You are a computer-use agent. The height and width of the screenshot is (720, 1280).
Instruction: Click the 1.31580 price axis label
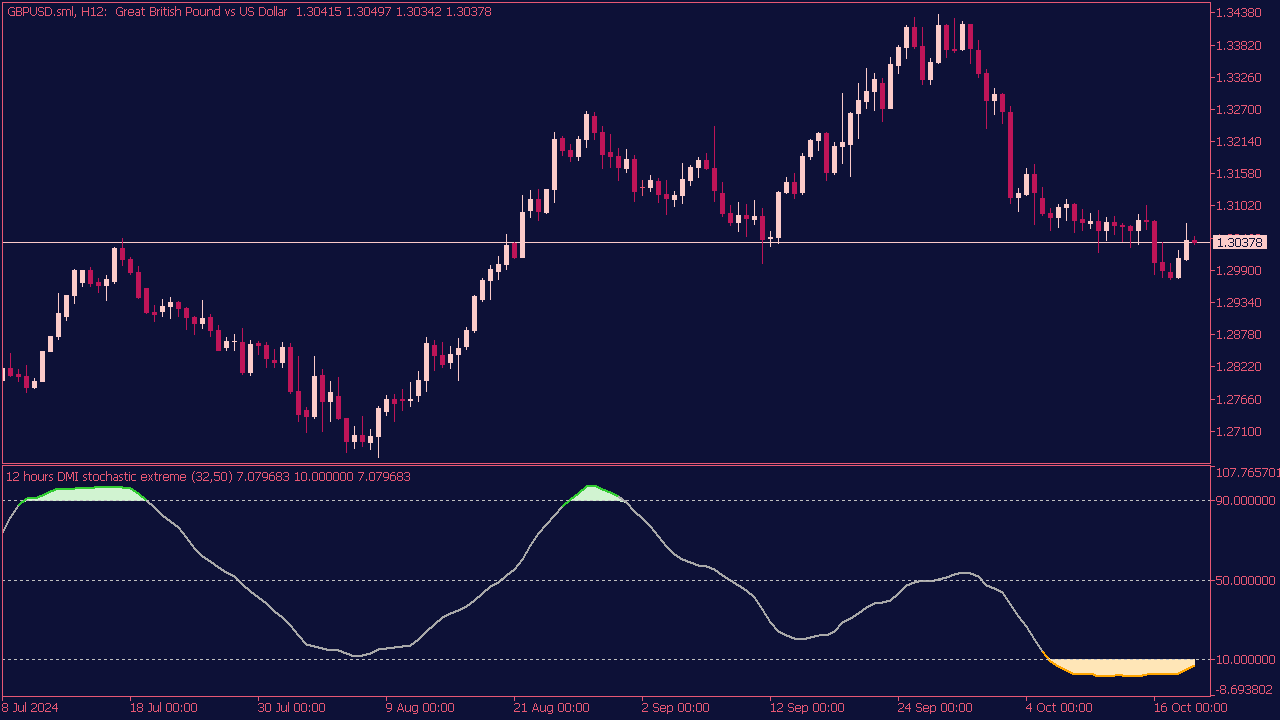pyautogui.click(x=1240, y=173)
